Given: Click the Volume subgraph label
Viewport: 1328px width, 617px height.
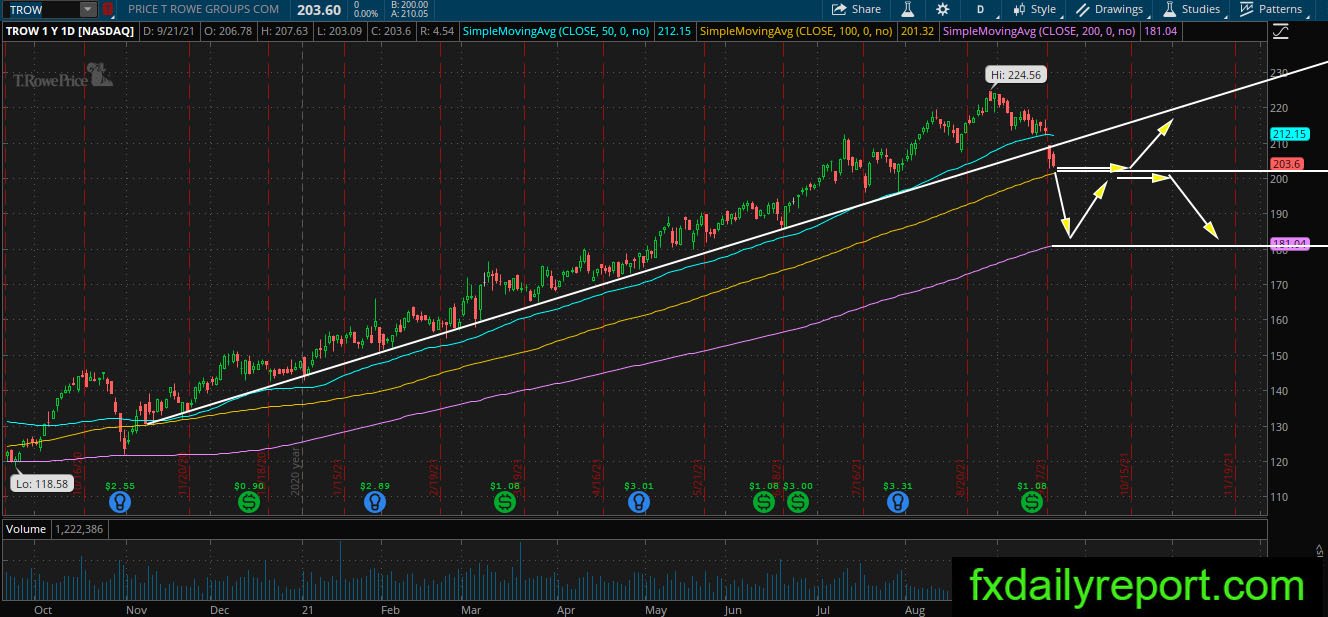Looking at the screenshot, I should click(x=24, y=528).
